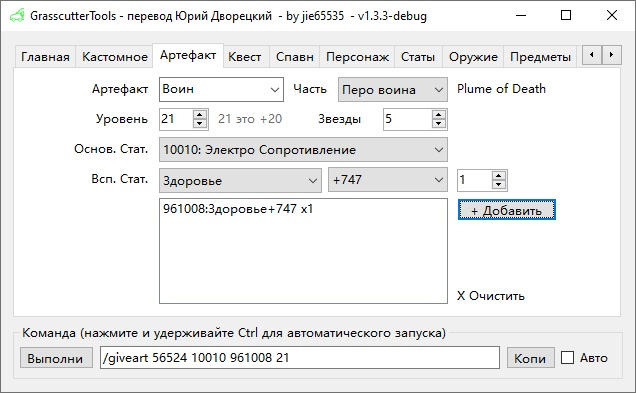The width and height of the screenshot is (636, 393).
Task: Close the GrasscutterTools window
Action: (x=612, y=15)
